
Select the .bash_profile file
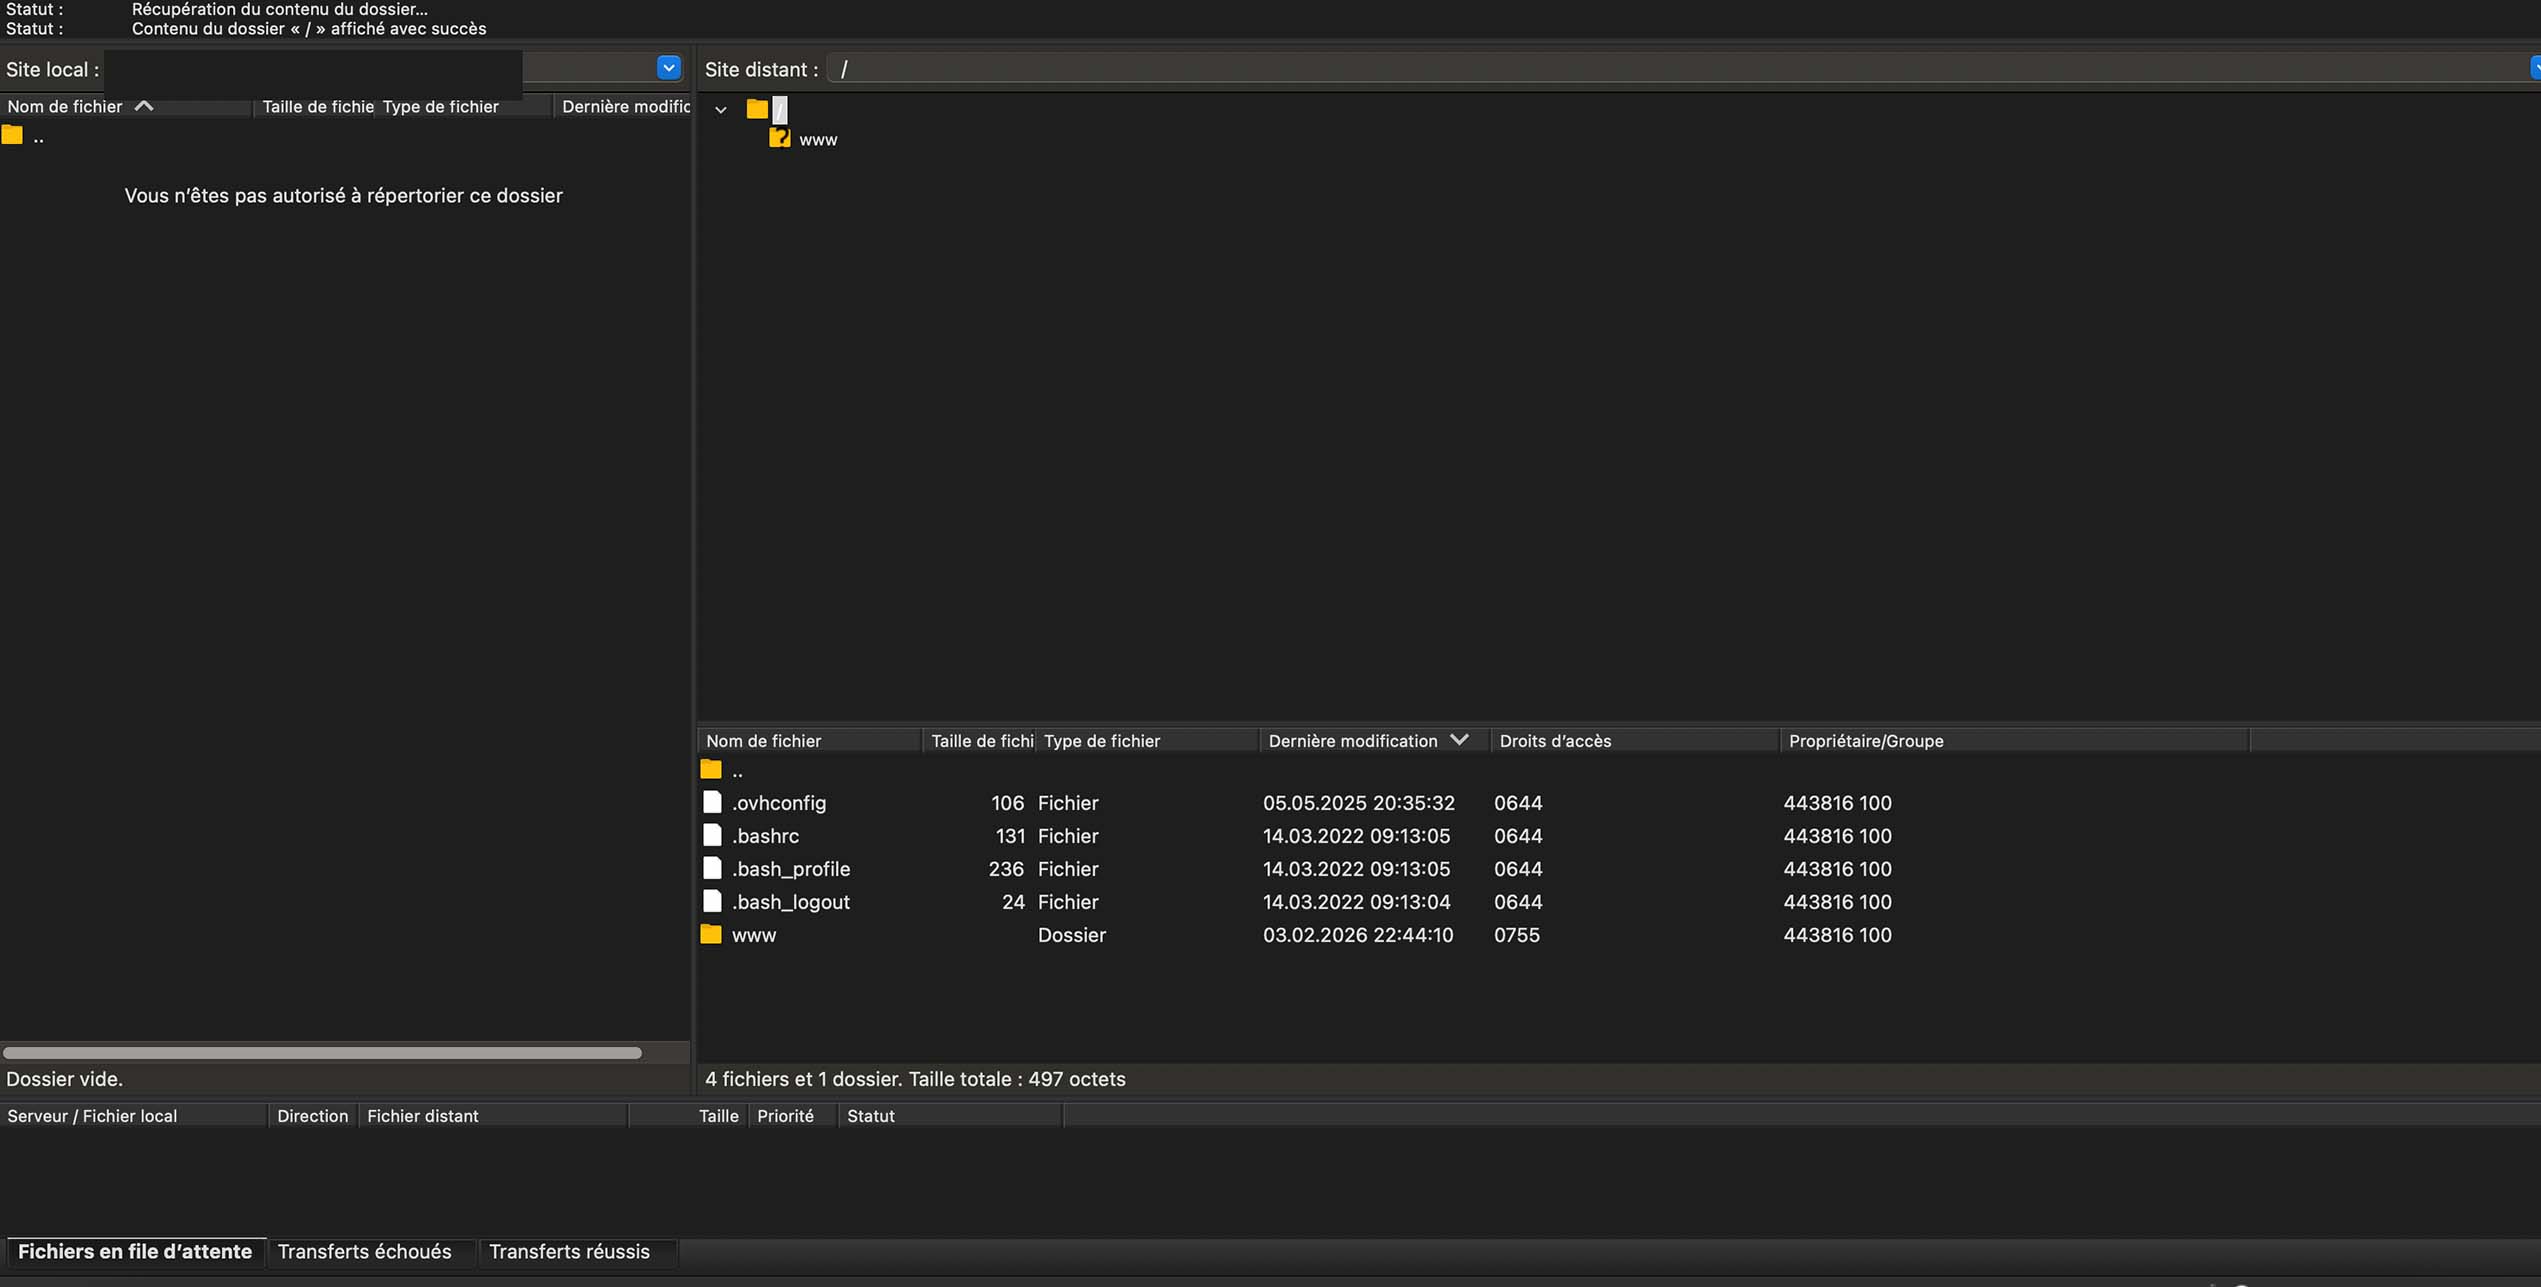click(x=791, y=869)
